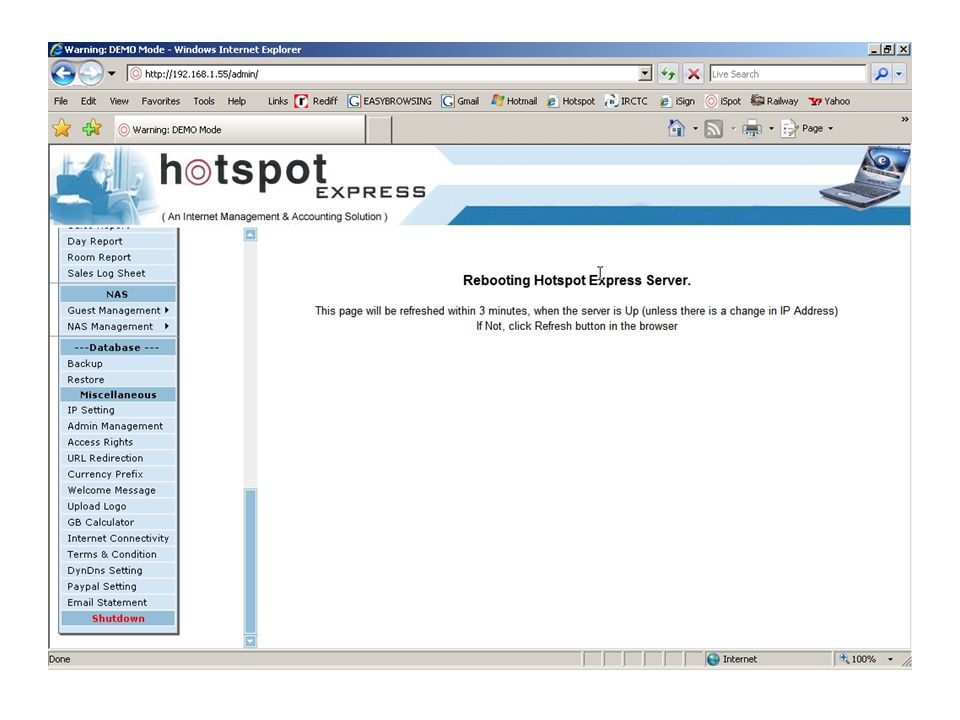Expand the toolbar overflow chevron
This screenshot has height=720, width=960.
pos(904,119)
